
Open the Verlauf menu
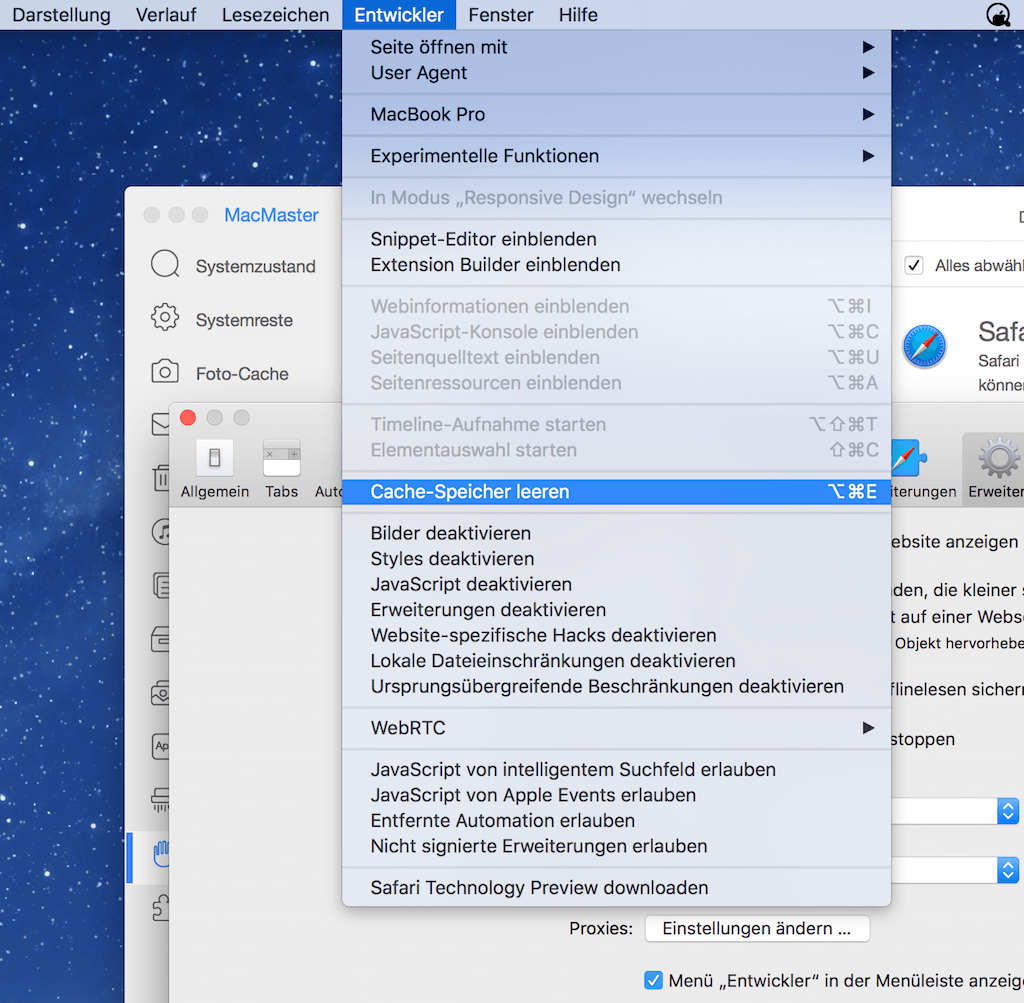pos(166,14)
